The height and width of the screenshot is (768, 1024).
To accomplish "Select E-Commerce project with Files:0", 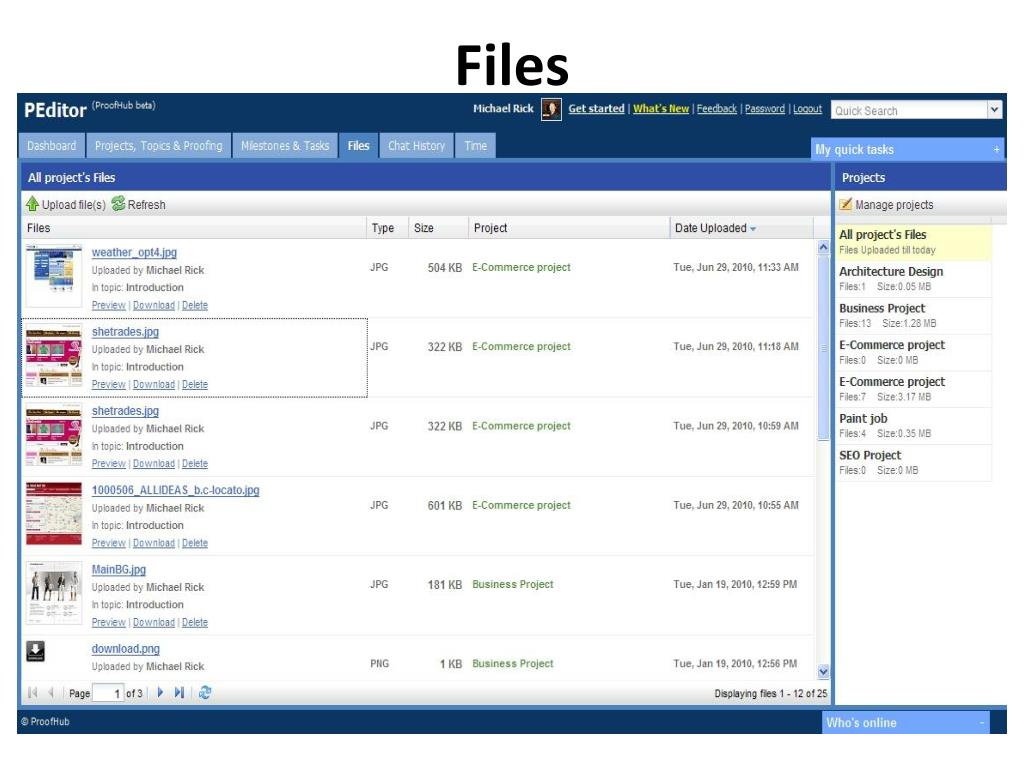I will pyautogui.click(x=914, y=352).
